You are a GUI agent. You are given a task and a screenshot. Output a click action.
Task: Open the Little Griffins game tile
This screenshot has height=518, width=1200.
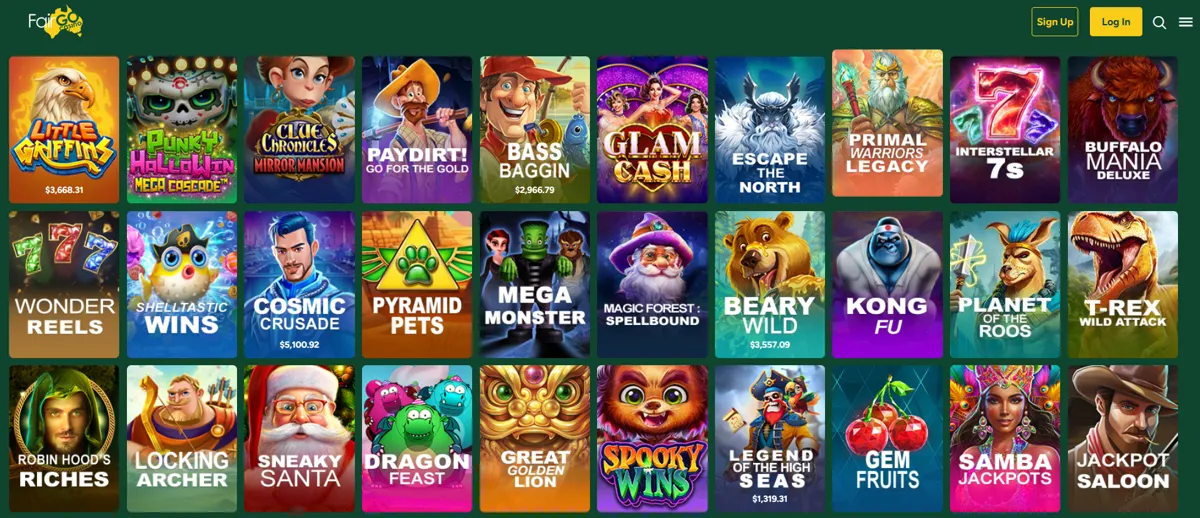[64, 130]
